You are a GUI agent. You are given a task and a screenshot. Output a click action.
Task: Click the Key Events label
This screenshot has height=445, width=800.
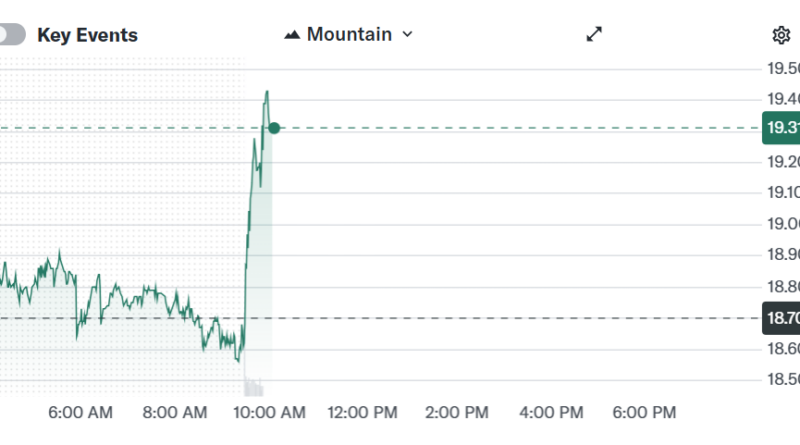click(x=87, y=35)
